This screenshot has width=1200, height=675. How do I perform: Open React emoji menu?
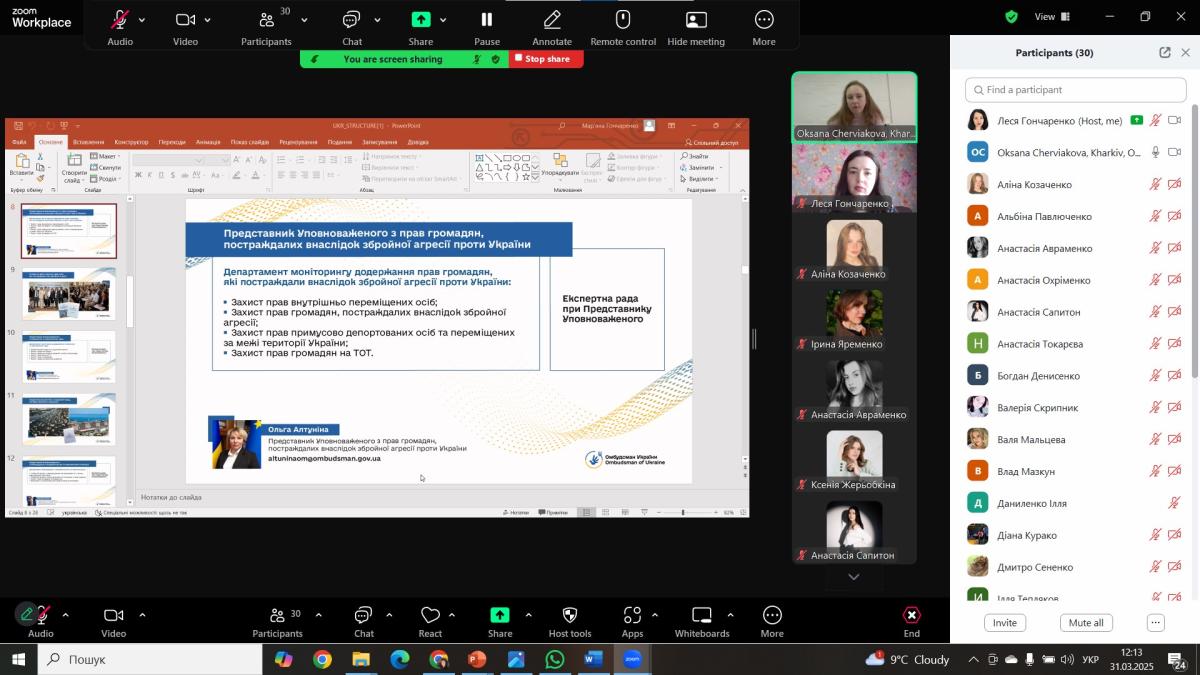(x=430, y=616)
